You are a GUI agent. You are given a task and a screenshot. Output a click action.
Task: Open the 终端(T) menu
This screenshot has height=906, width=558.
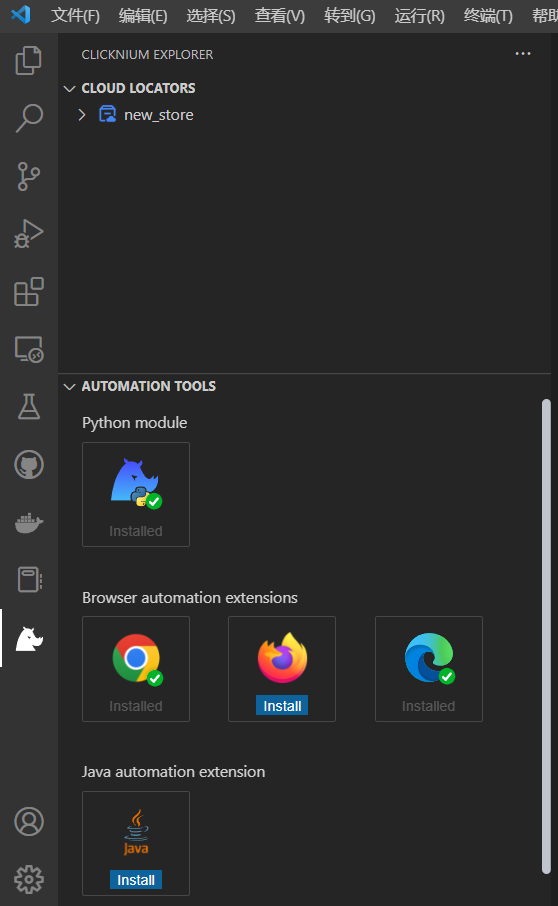(488, 16)
